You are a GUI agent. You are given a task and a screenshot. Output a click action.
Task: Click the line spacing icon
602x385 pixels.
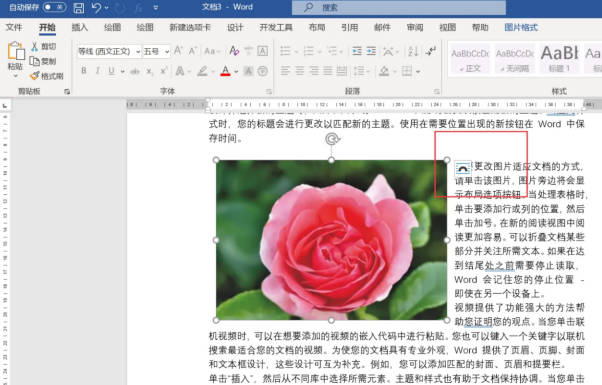(x=359, y=71)
